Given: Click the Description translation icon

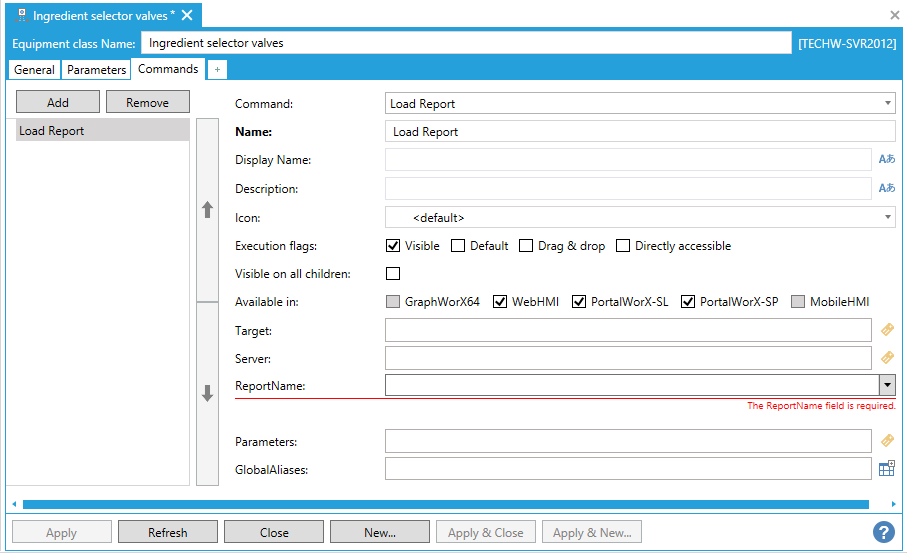Looking at the screenshot, I should 886,188.
